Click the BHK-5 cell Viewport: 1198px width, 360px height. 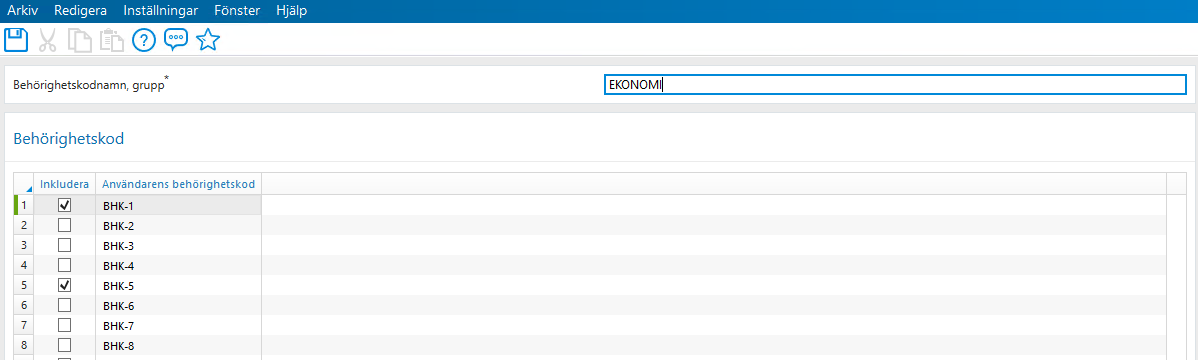[179, 285]
